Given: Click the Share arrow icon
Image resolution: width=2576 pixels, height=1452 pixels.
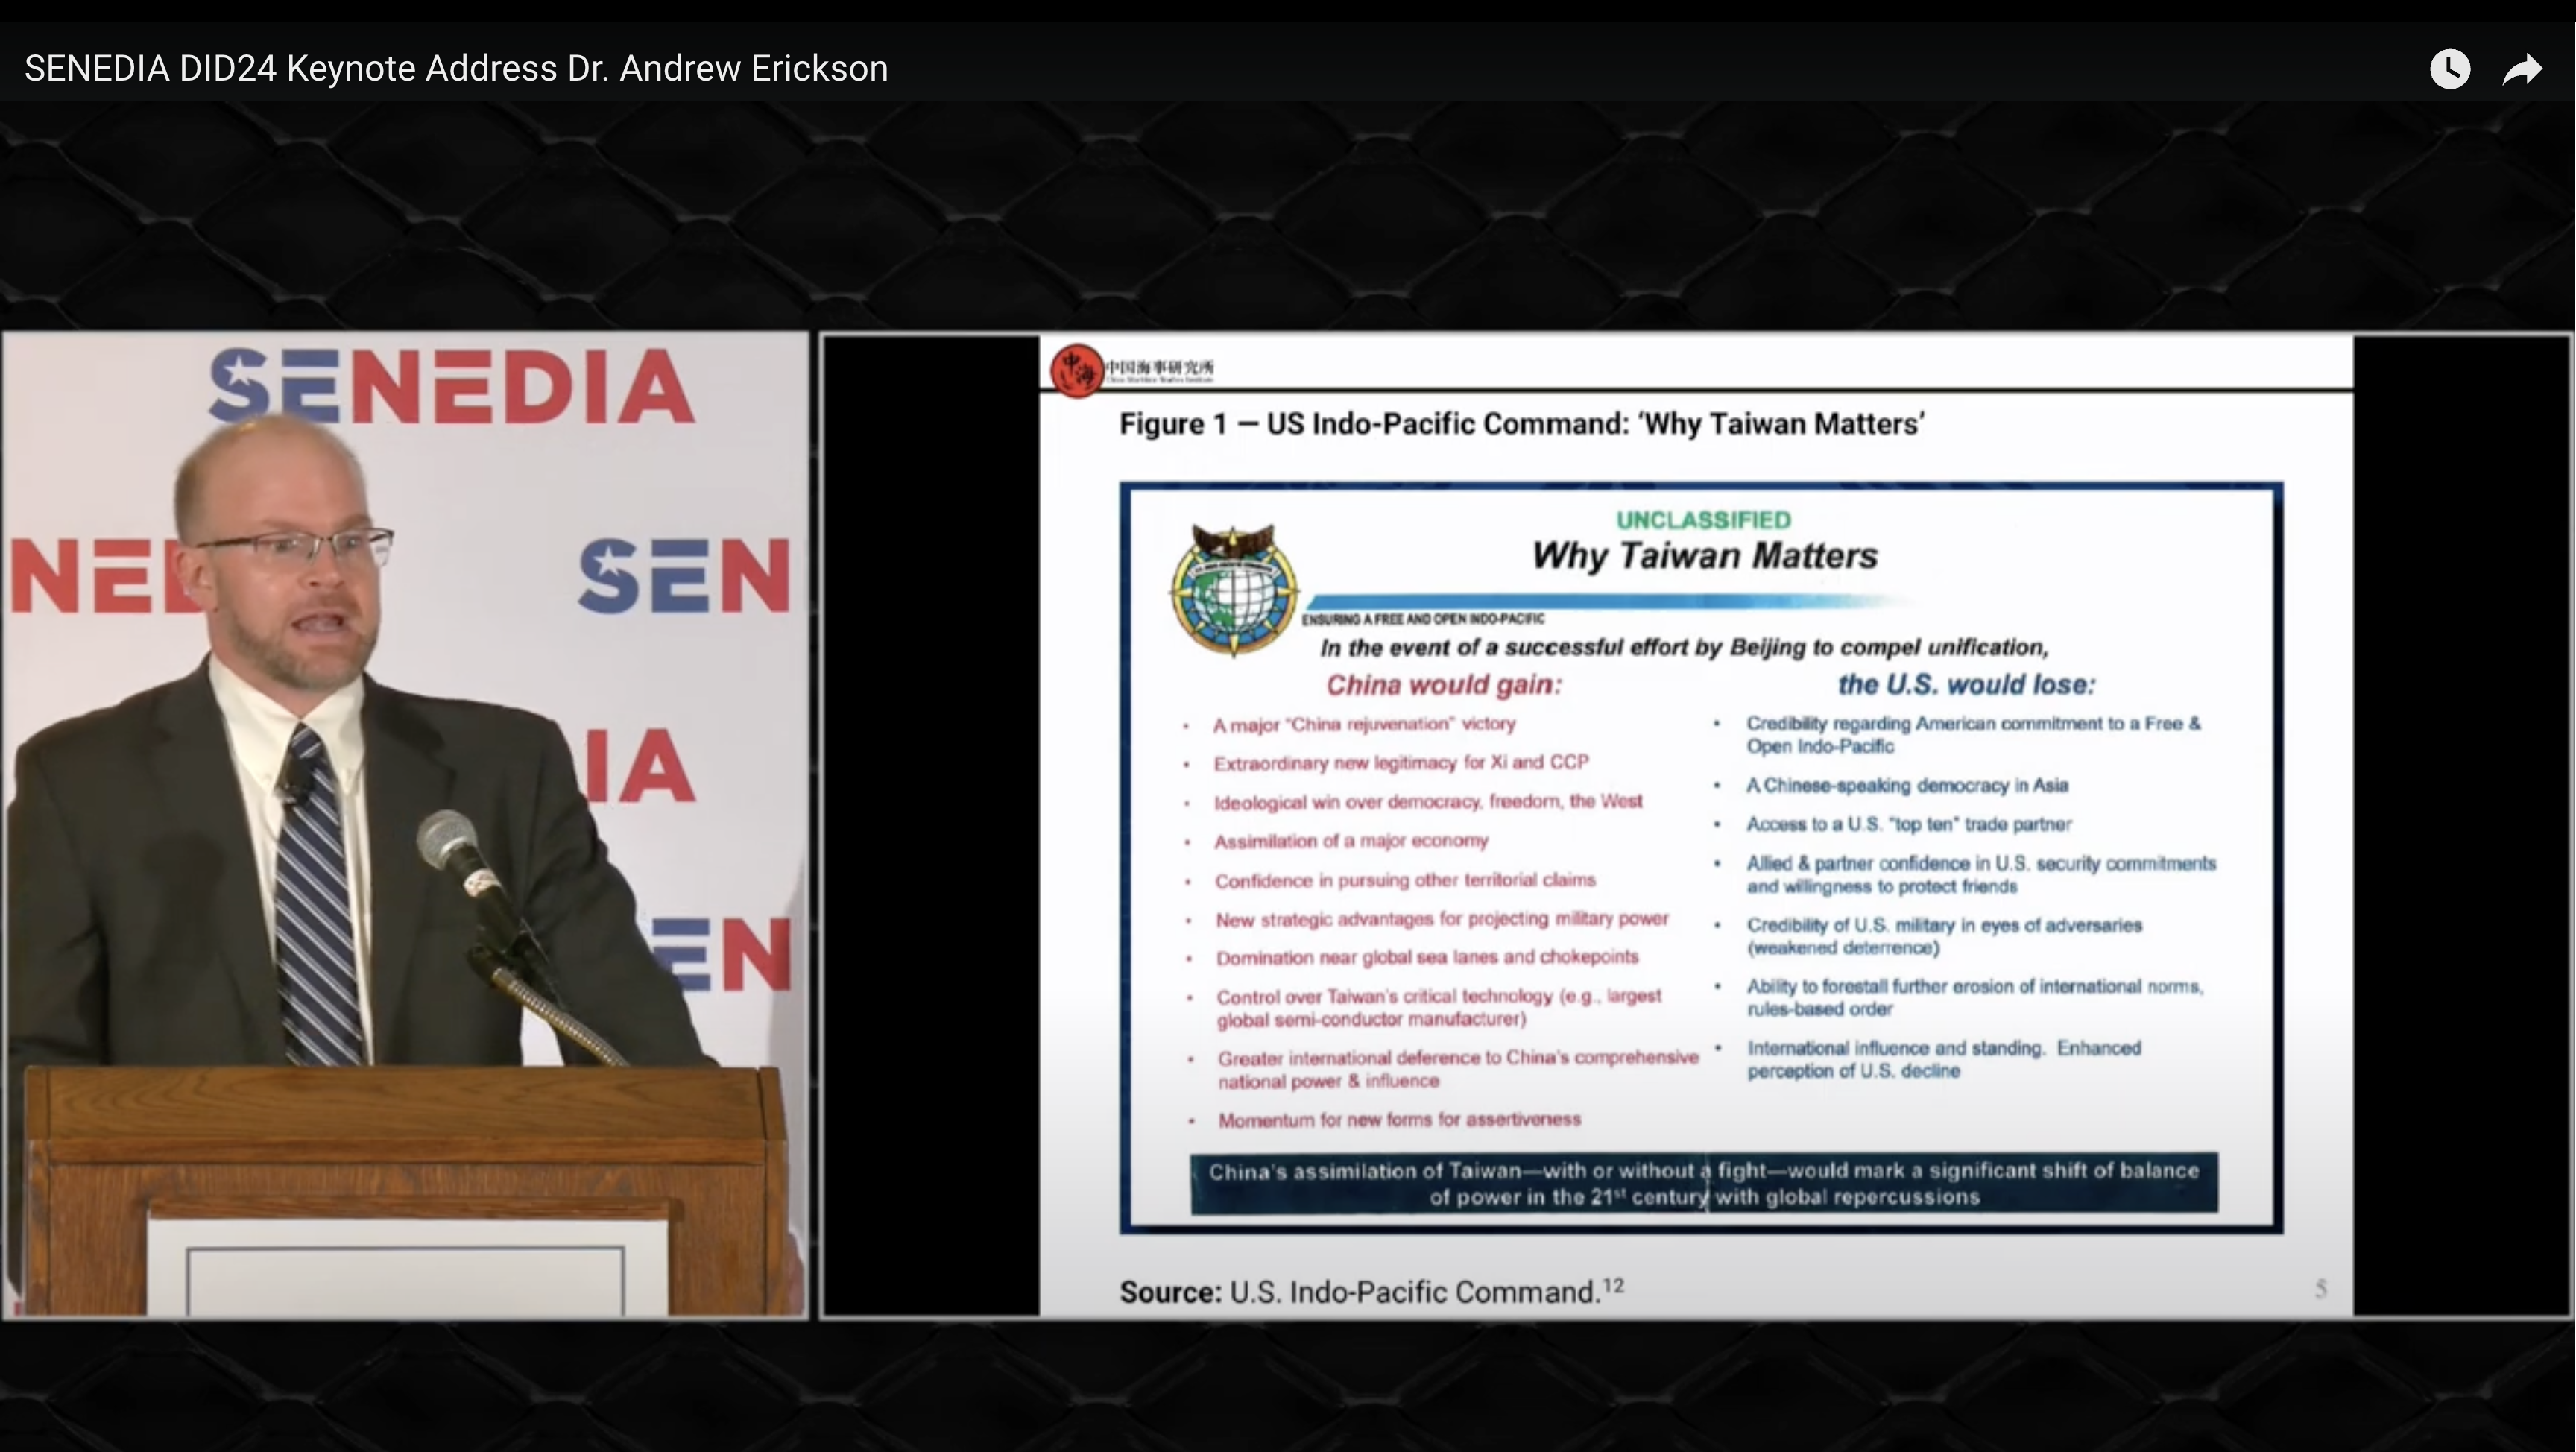Looking at the screenshot, I should pos(2522,69).
